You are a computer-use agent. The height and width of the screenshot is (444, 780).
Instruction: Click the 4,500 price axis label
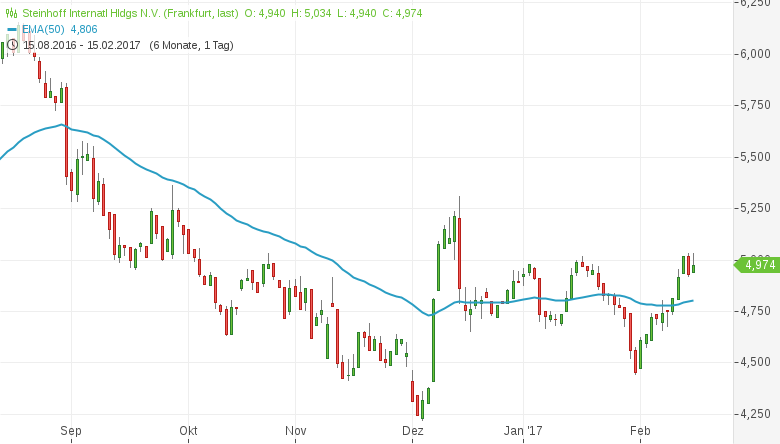coord(756,362)
